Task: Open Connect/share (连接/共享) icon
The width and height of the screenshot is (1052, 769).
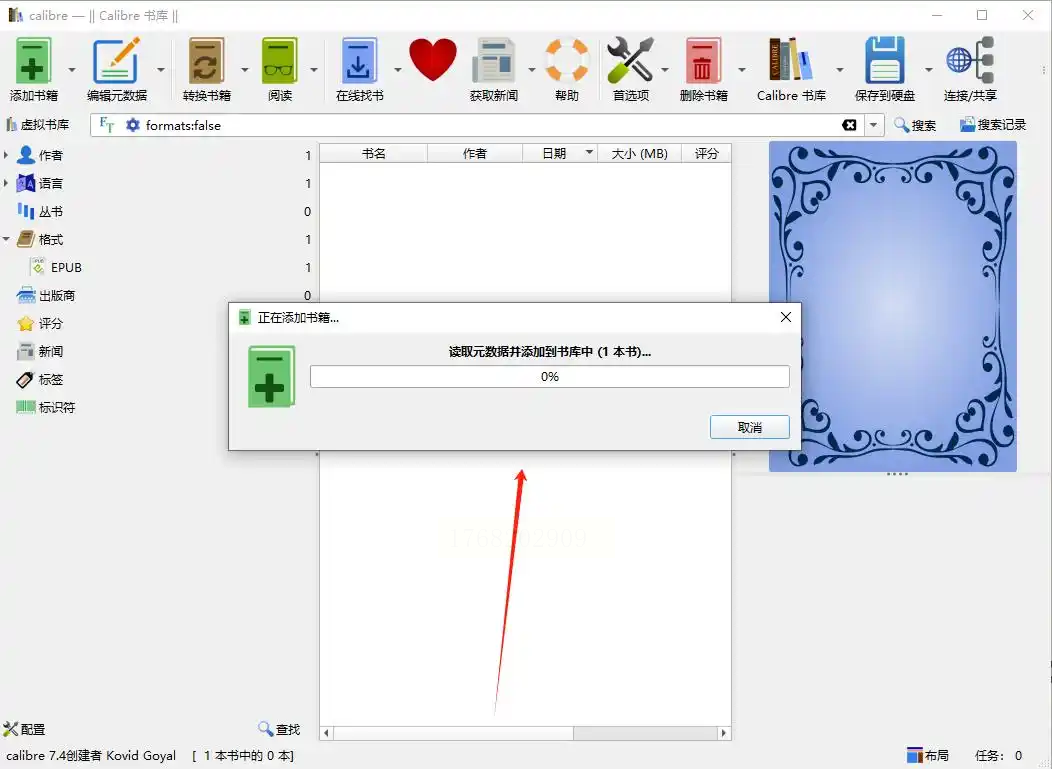Action: pos(970,61)
